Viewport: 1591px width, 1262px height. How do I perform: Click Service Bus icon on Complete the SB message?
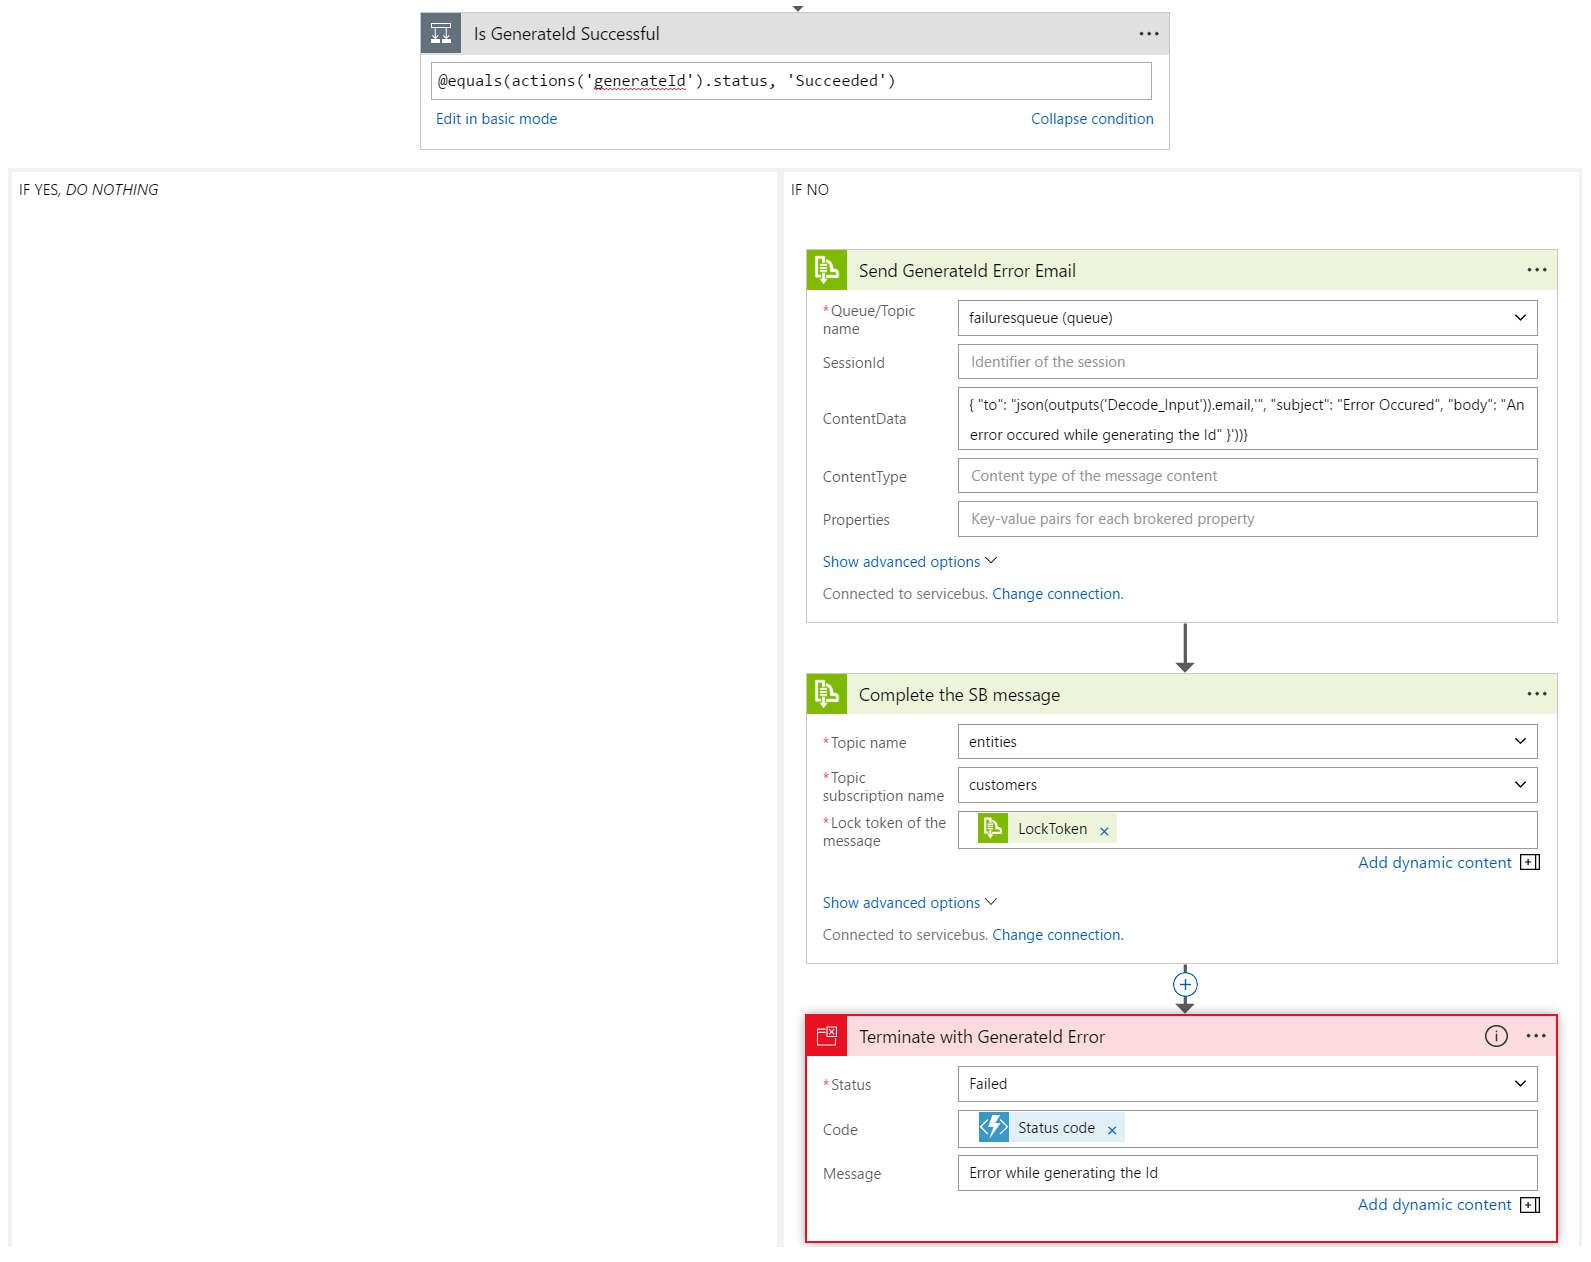point(827,694)
